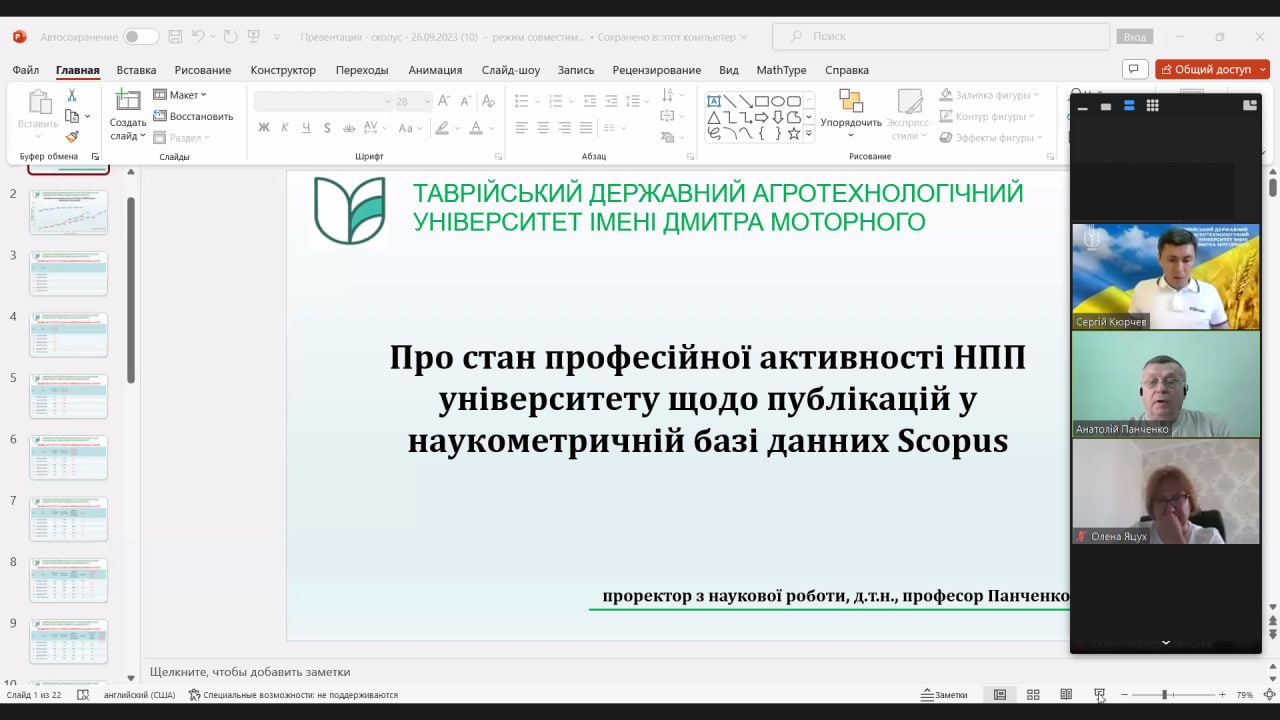Viewport: 1280px width, 720px height.
Task: Open the Вставка ribbon tab
Action: tap(136, 70)
